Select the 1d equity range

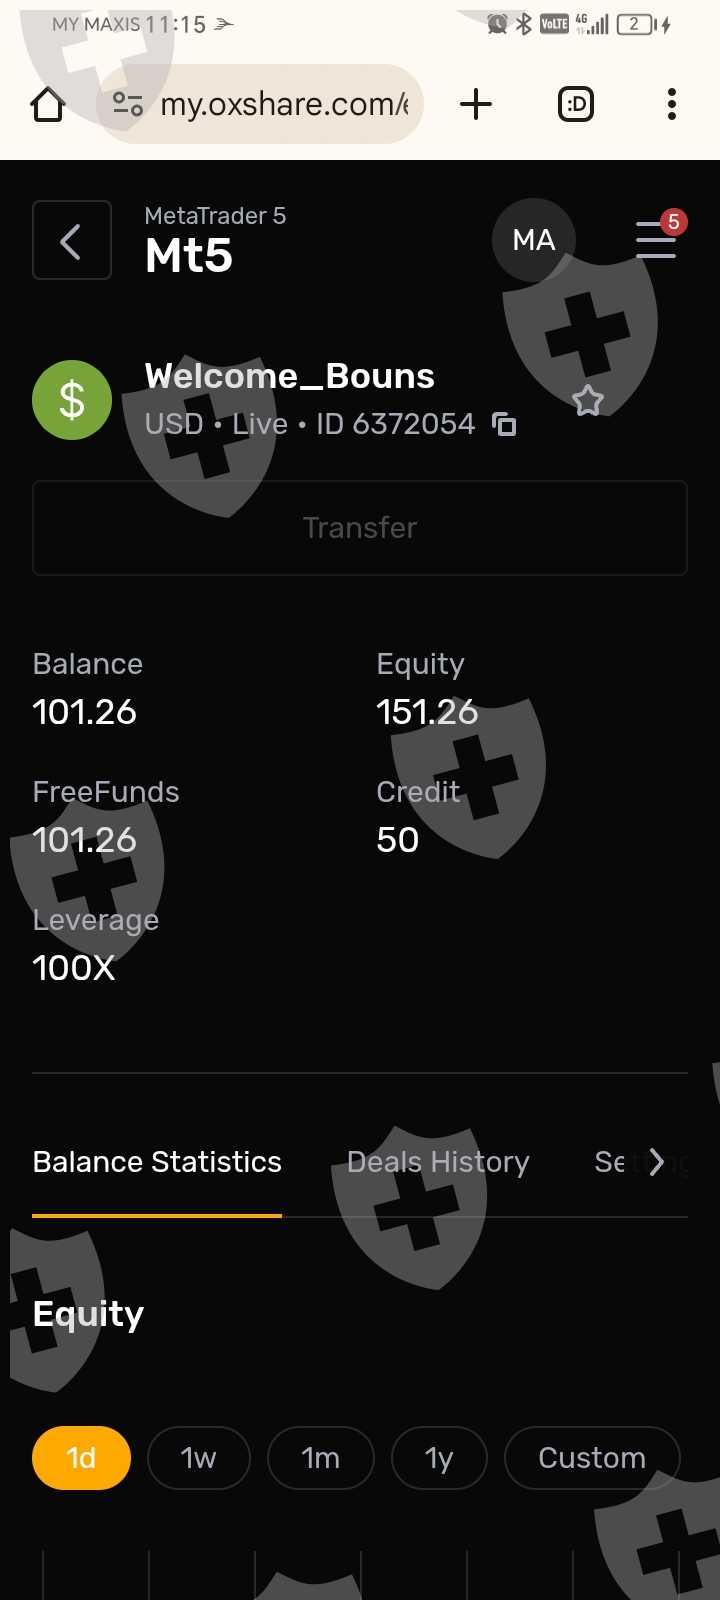coord(81,1458)
